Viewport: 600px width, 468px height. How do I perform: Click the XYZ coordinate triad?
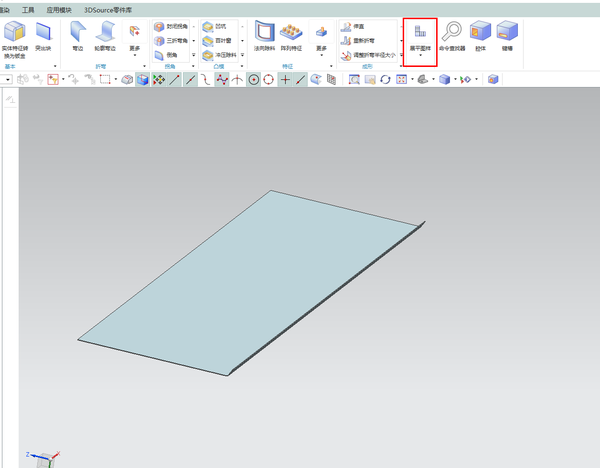(43, 458)
